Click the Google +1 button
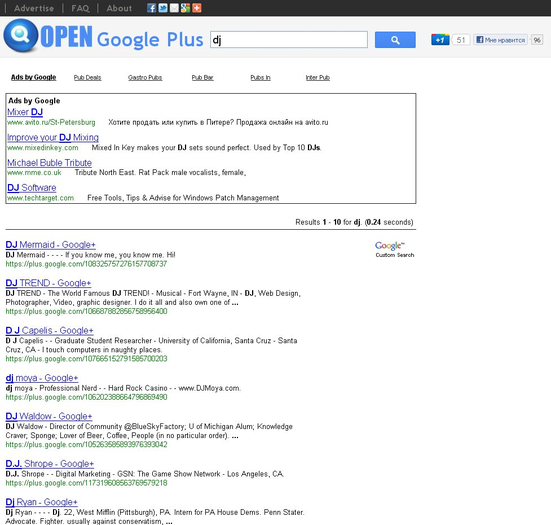Image resolution: width=551 pixels, height=525 pixels. click(x=440, y=40)
